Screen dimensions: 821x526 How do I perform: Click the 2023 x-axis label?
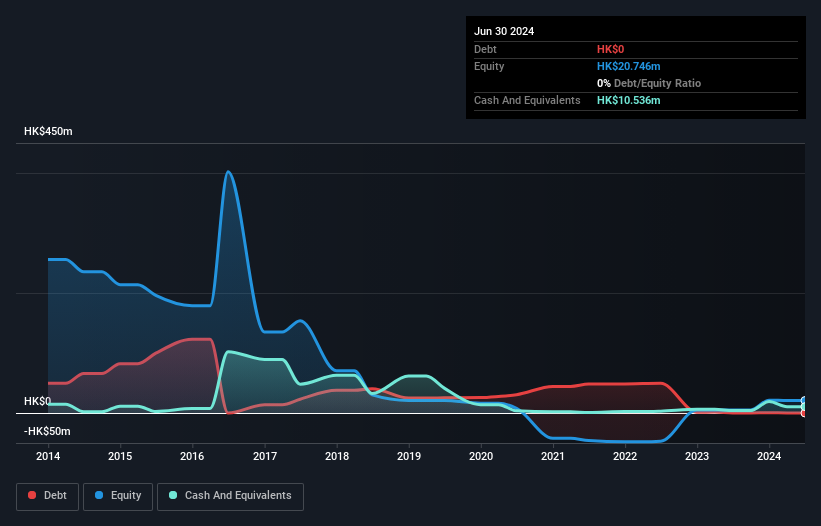click(x=697, y=456)
